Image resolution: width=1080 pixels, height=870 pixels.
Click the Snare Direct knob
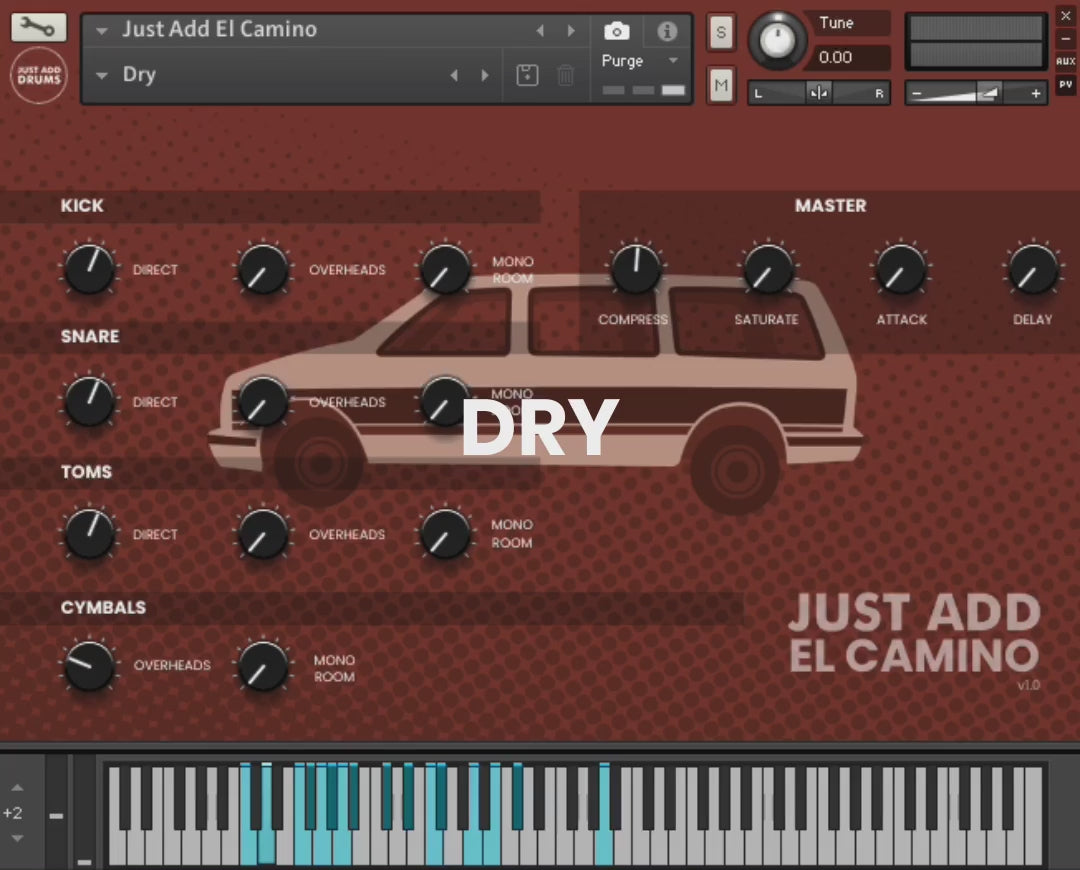89,401
